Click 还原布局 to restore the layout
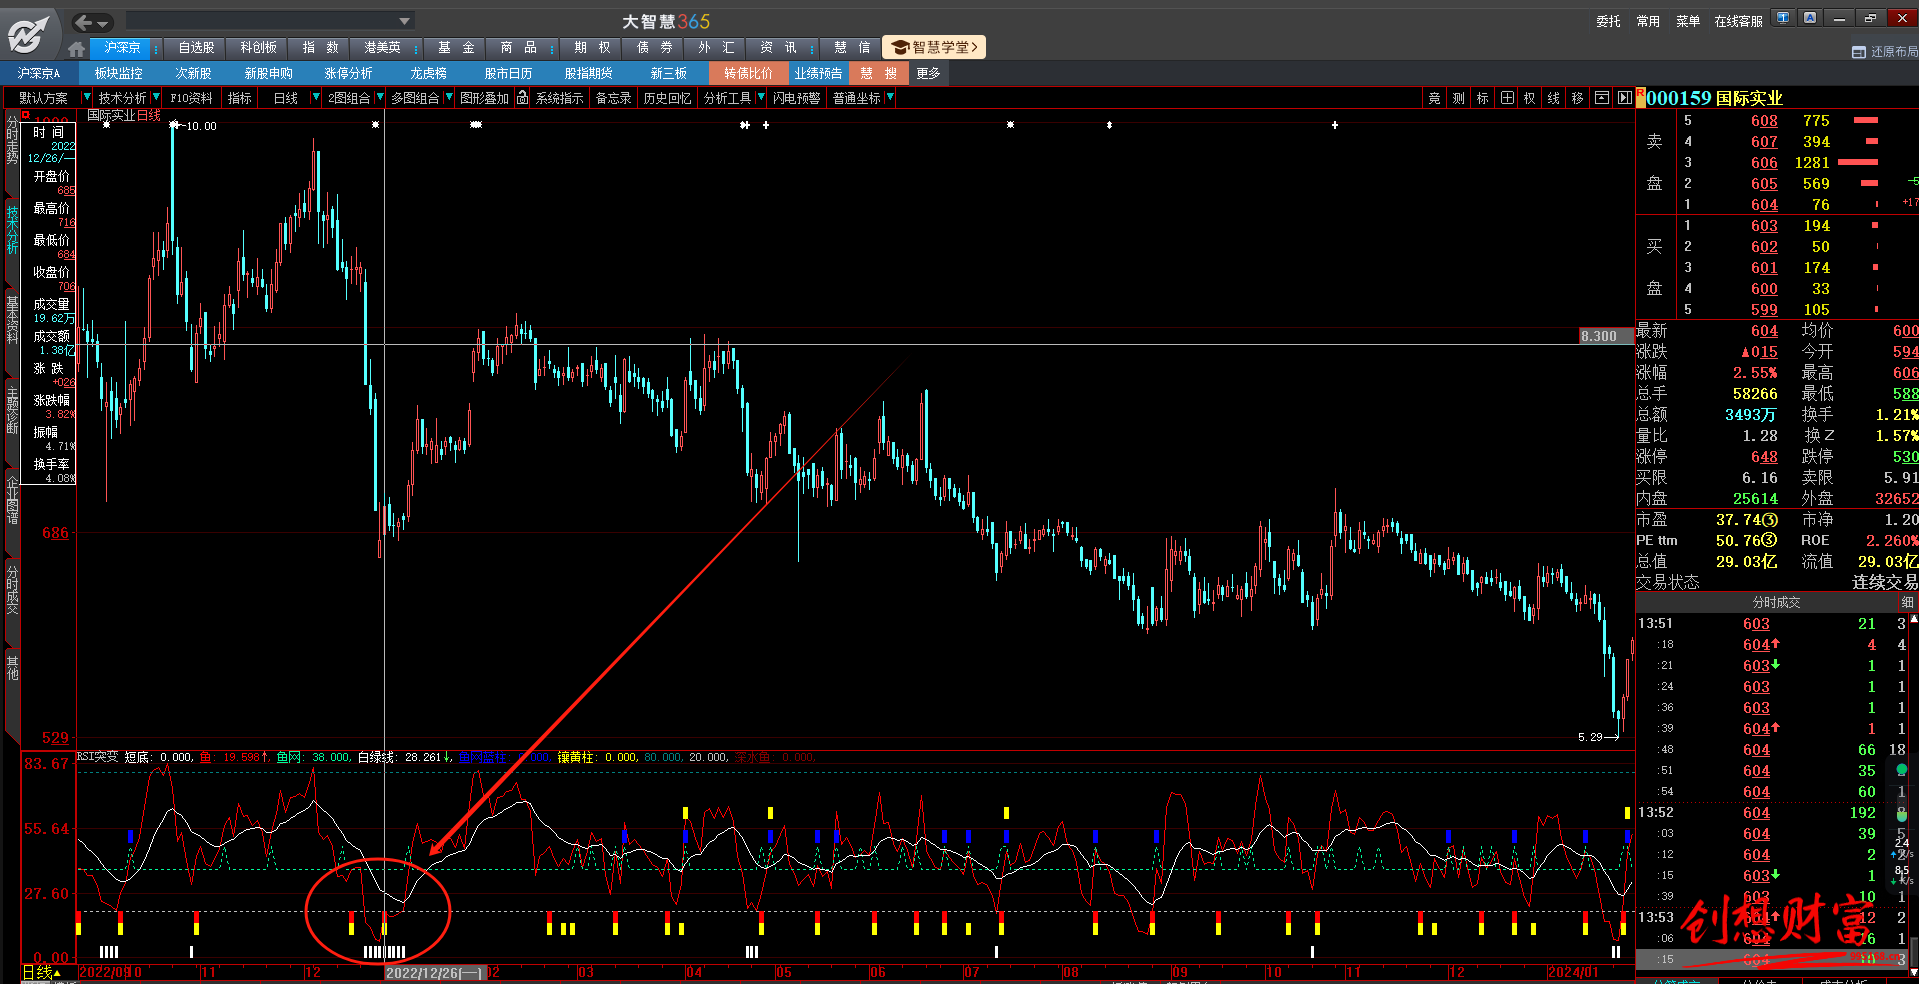 (1885, 52)
